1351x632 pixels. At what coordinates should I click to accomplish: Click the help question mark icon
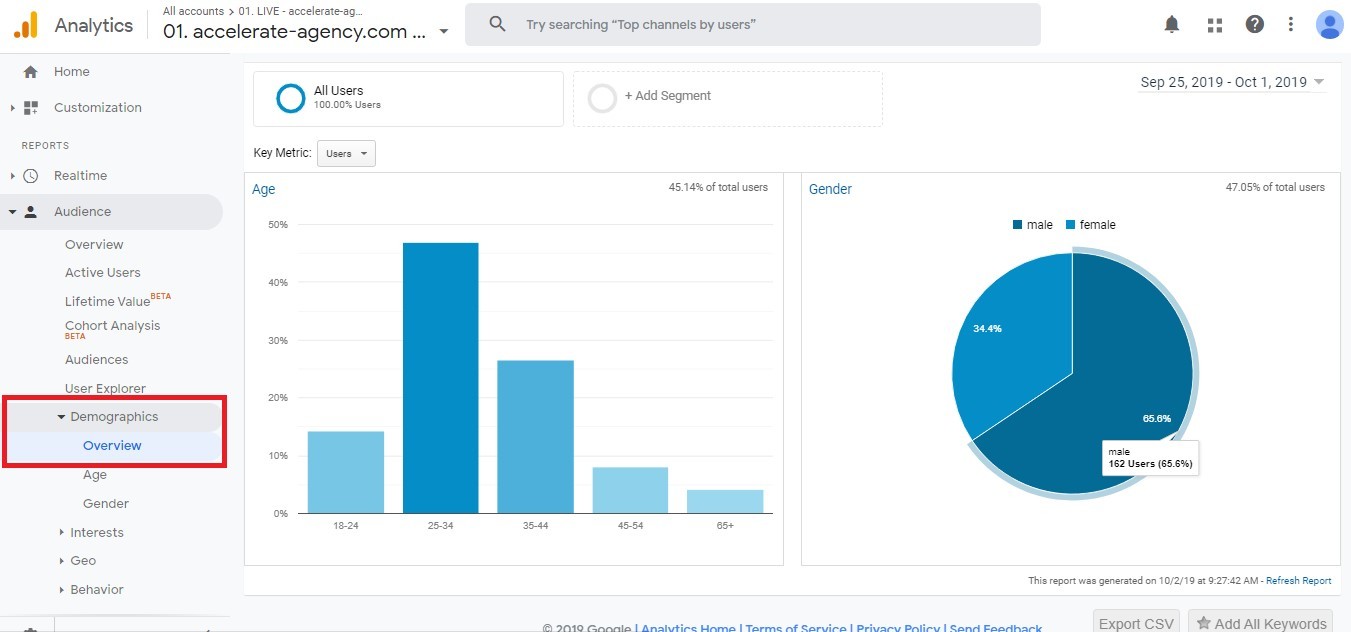(x=1255, y=25)
